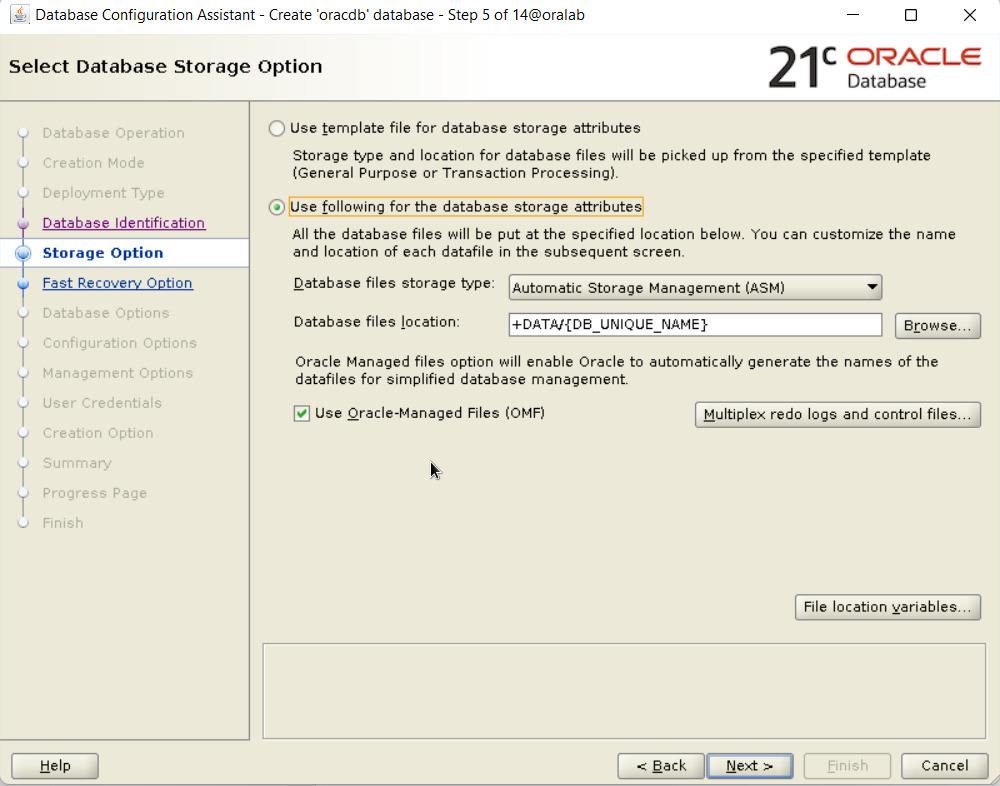Go Back to previous step
This screenshot has width=1000, height=786.
tap(659, 766)
